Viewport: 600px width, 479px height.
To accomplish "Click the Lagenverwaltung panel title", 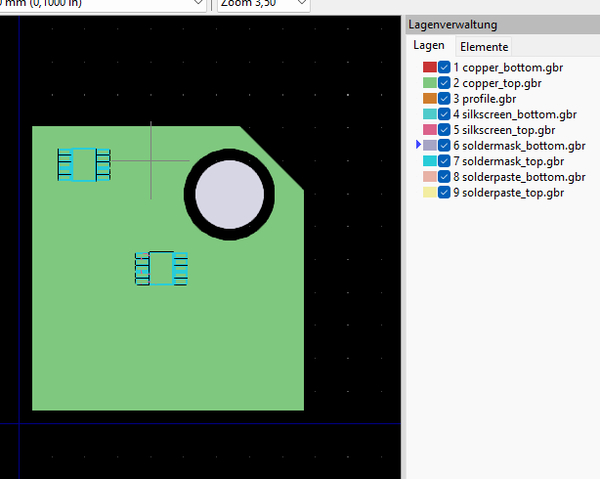I will (453, 24).
